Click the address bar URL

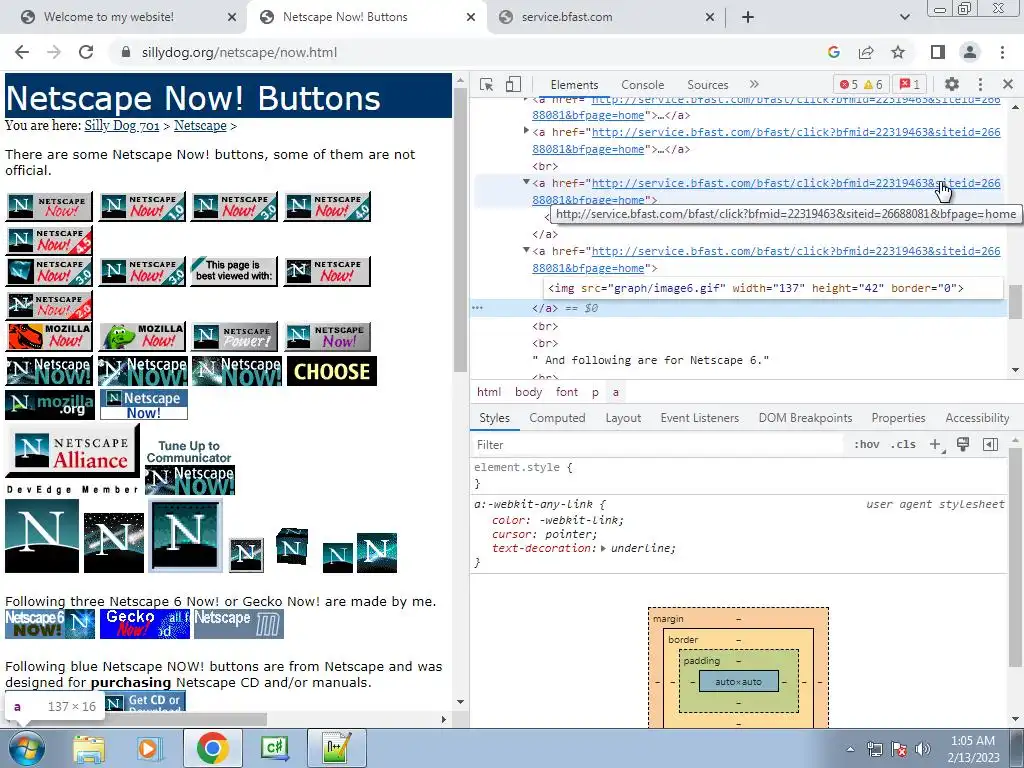pos(239,52)
